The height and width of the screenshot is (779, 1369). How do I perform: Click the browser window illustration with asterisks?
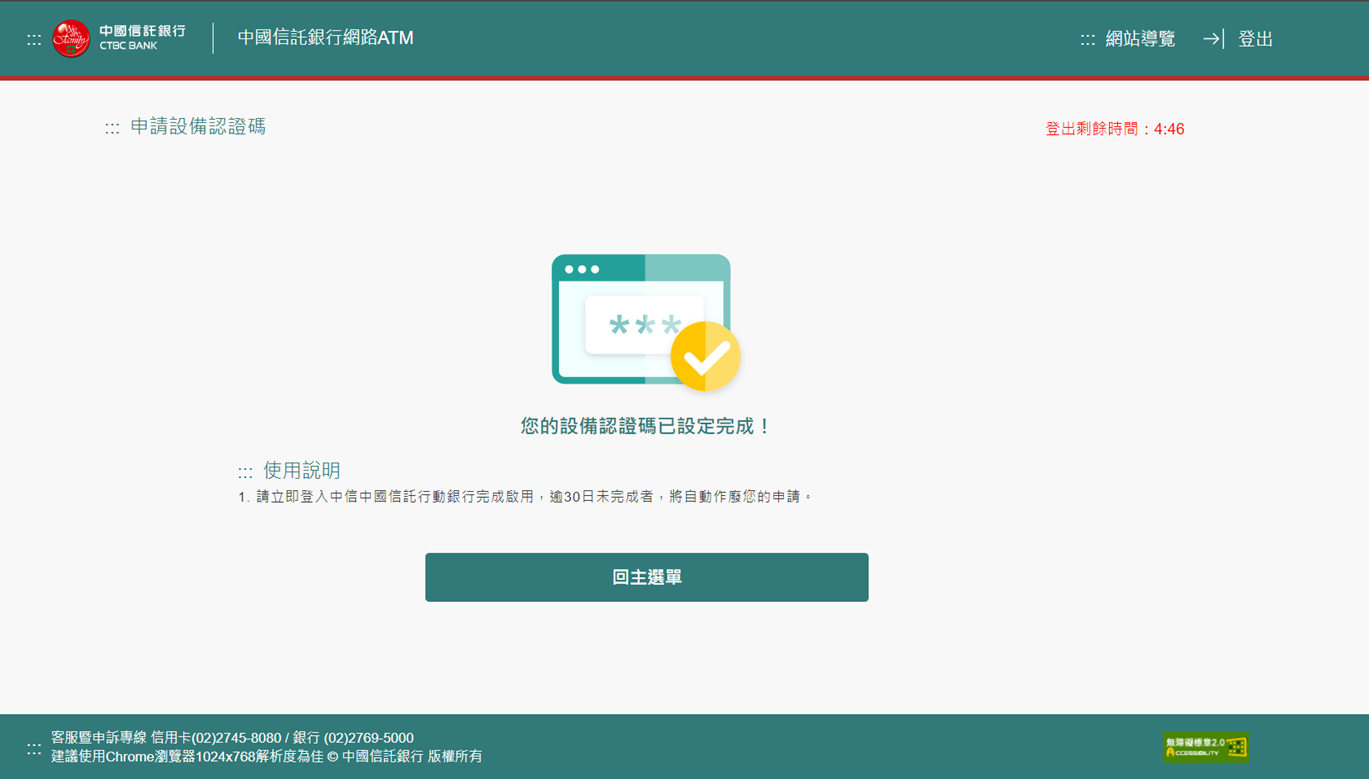641,319
